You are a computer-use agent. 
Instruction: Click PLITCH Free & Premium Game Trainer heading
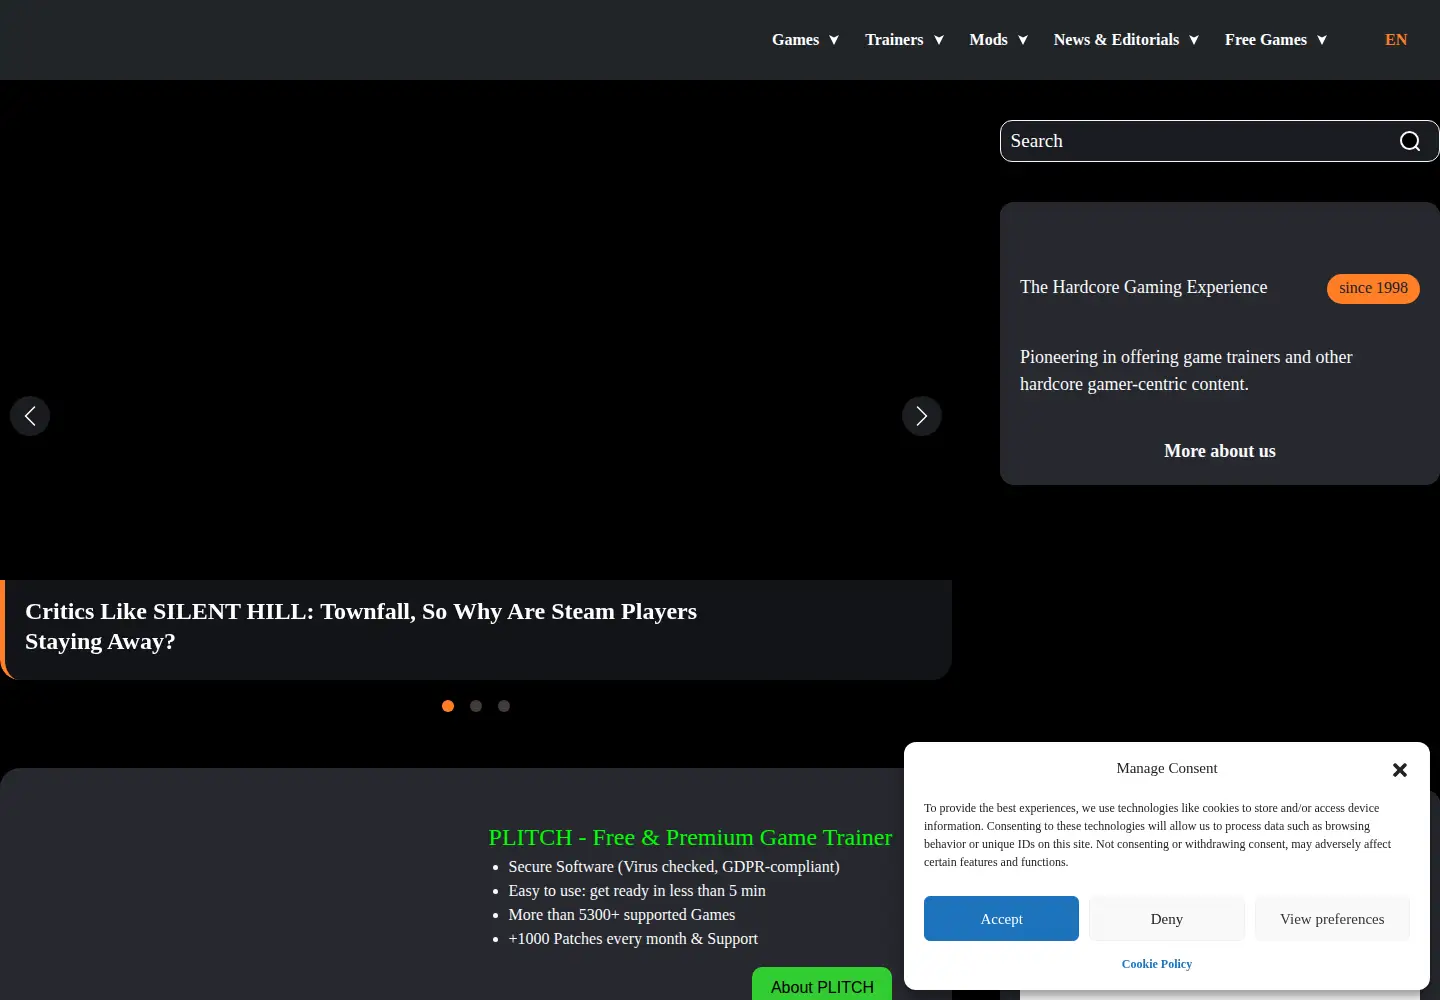[690, 837]
